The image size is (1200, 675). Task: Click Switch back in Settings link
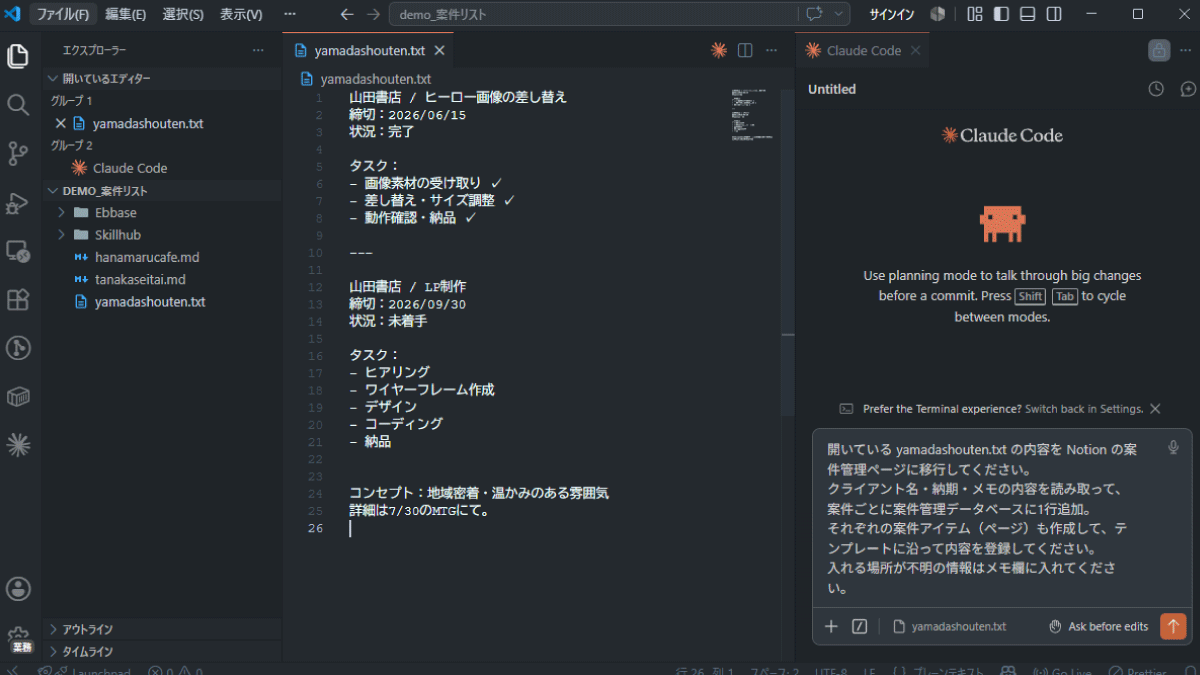pyautogui.click(x=1084, y=409)
